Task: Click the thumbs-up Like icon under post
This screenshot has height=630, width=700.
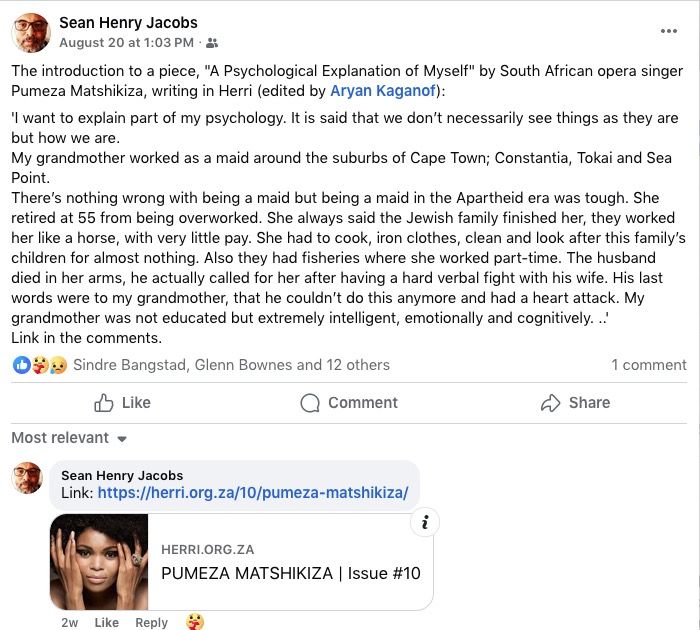Action: coord(104,403)
